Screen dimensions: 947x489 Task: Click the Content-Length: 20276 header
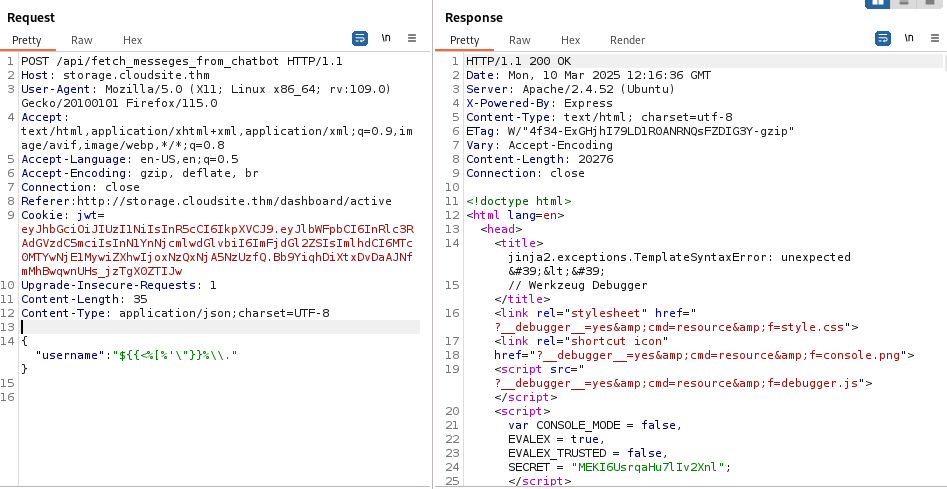pos(539,159)
